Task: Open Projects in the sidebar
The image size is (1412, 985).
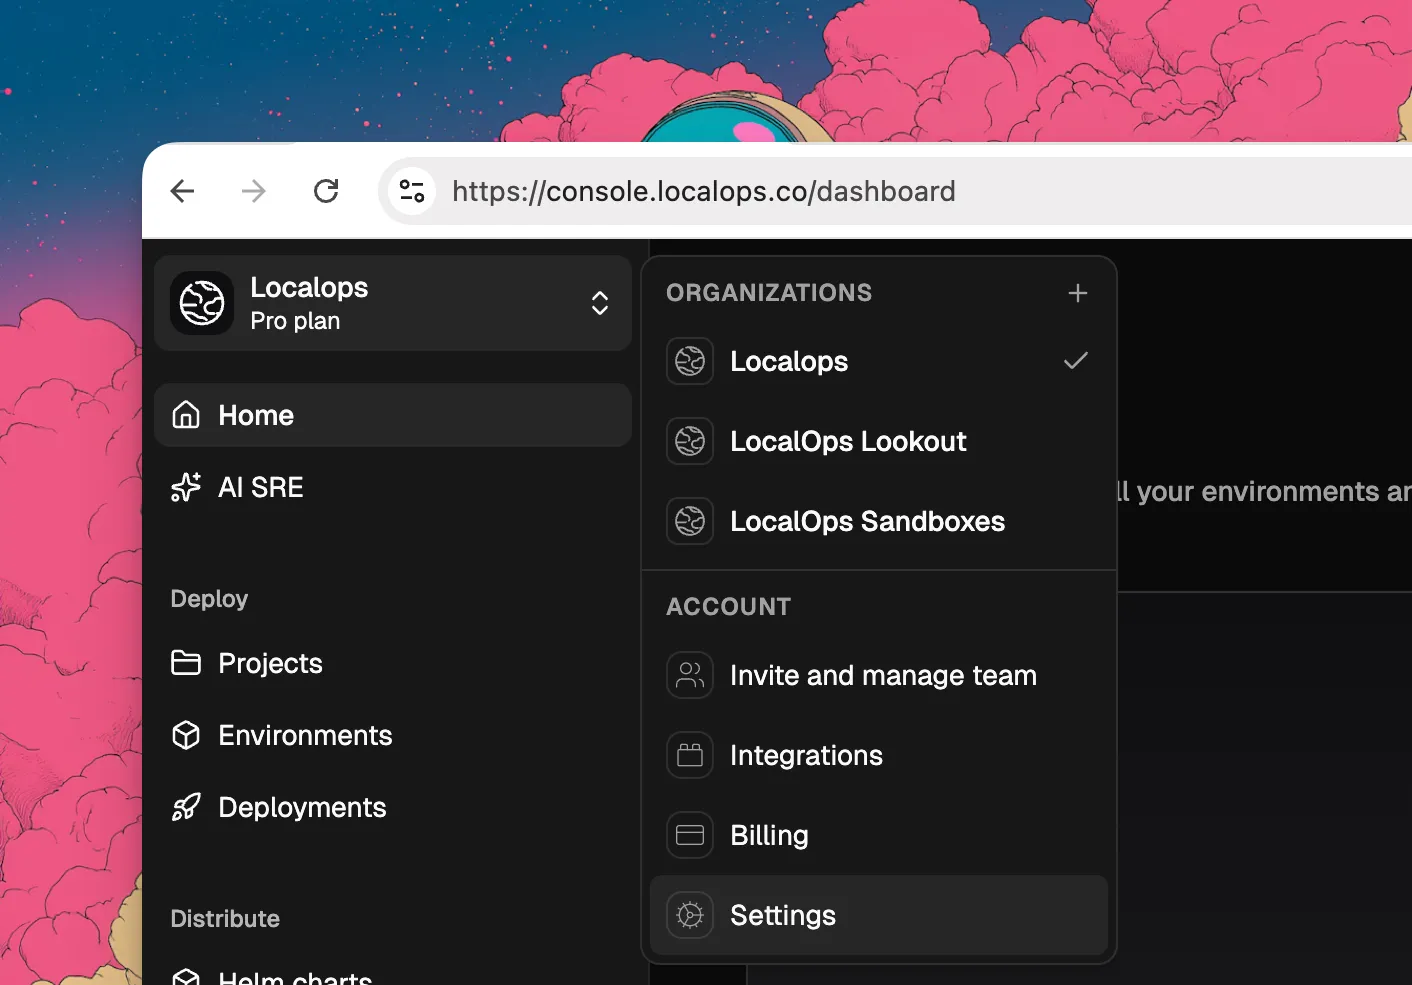Action: tap(393, 663)
